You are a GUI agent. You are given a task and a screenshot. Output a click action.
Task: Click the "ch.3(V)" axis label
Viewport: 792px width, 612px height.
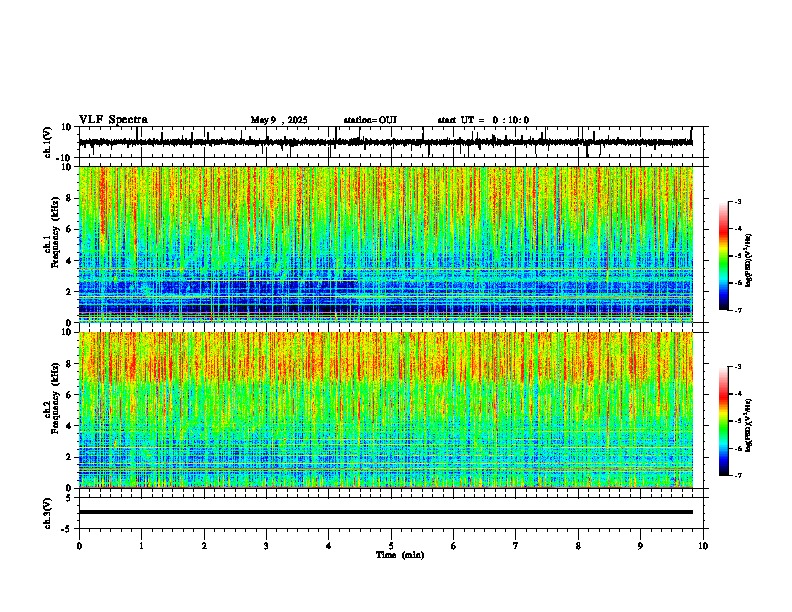point(48,513)
